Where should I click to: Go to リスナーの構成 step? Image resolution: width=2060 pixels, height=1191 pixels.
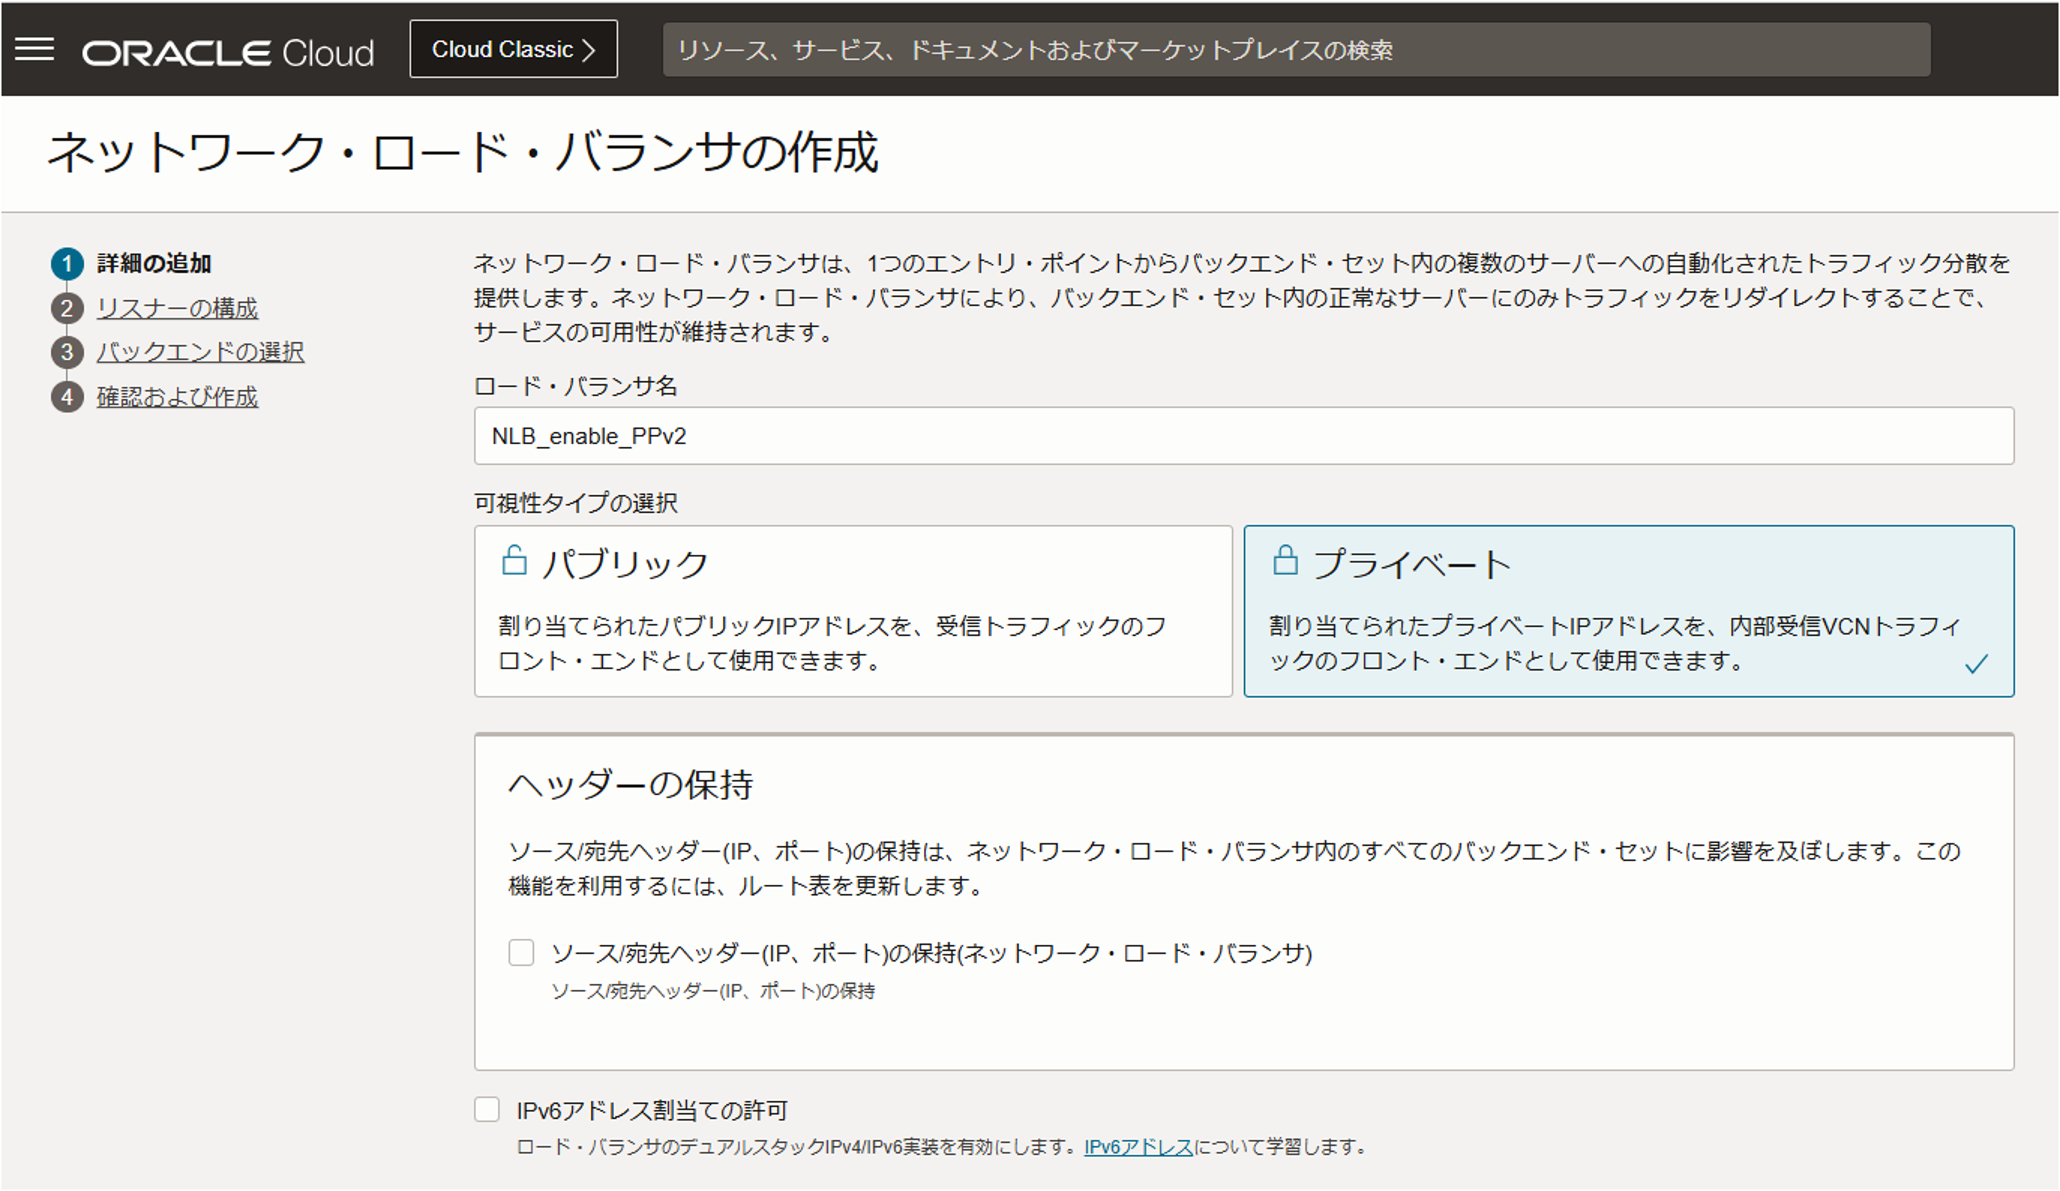(176, 308)
